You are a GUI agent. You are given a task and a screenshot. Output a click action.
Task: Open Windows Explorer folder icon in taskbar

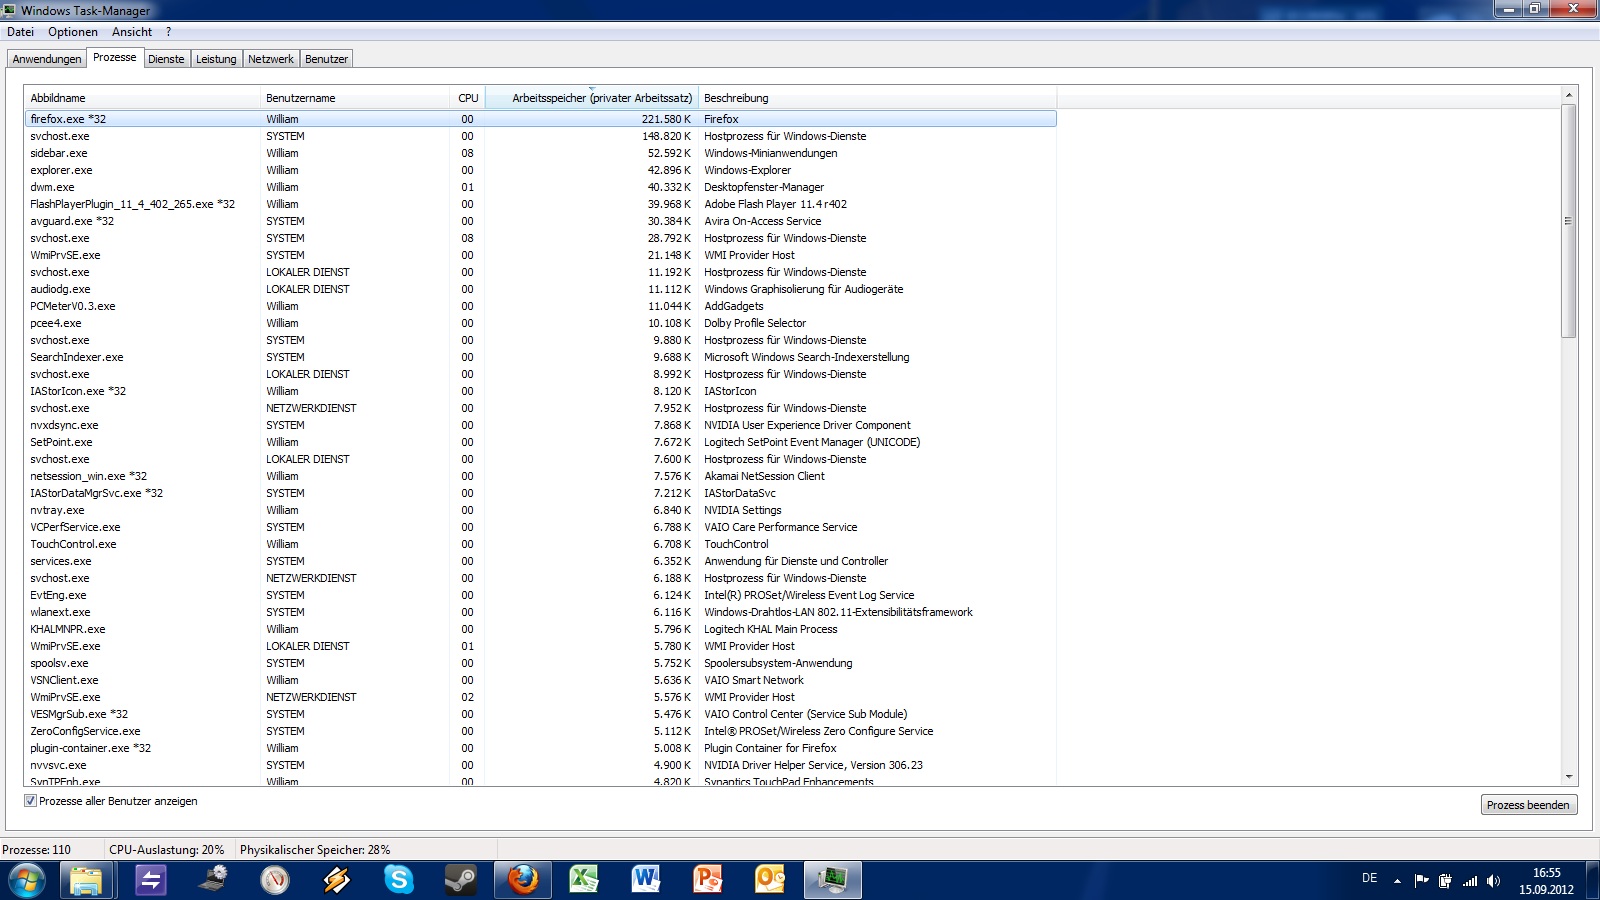click(x=87, y=881)
